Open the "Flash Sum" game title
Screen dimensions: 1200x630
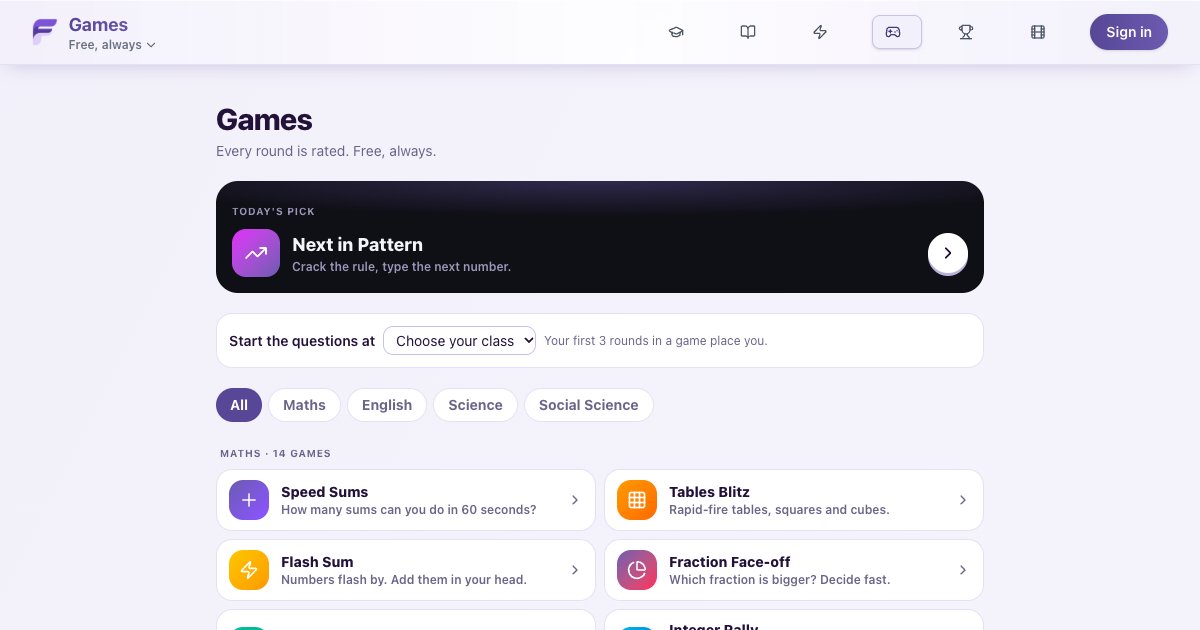[317, 562]
